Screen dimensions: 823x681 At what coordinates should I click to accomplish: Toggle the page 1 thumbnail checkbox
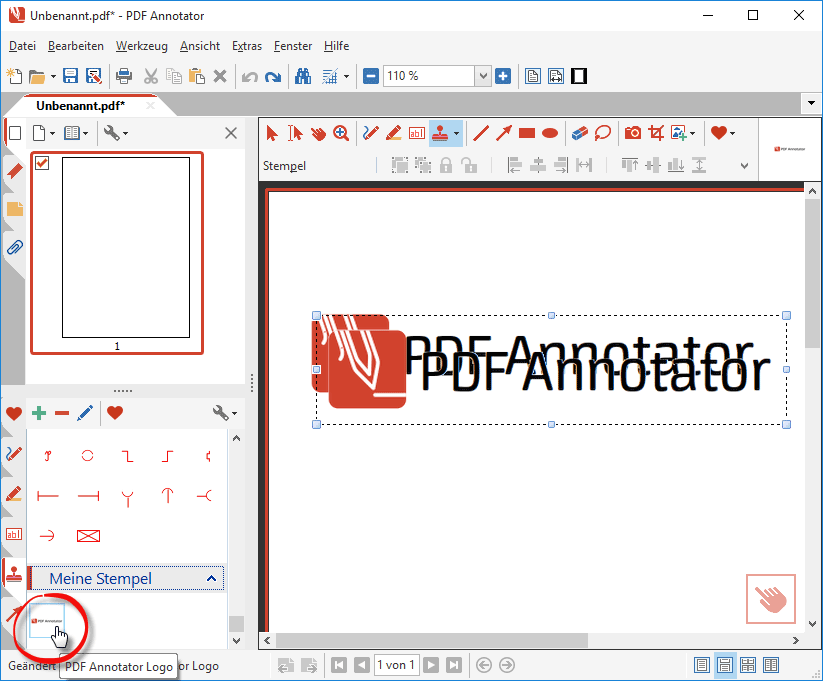coord(42,163)
